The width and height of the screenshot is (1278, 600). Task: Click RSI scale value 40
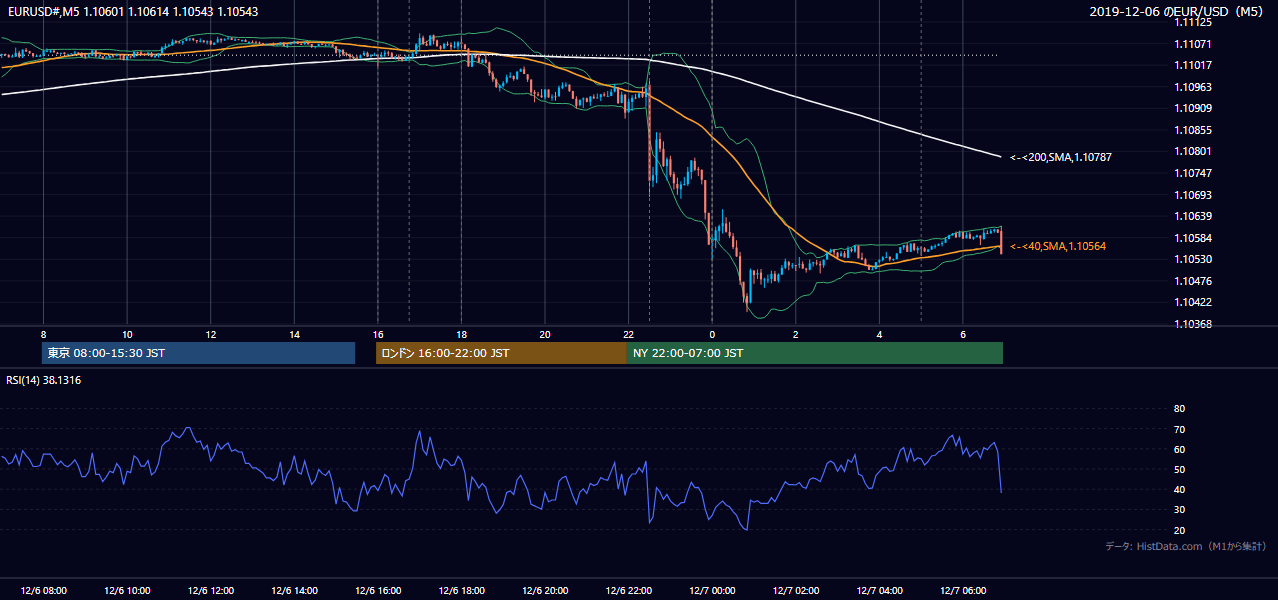[1179, 489]
